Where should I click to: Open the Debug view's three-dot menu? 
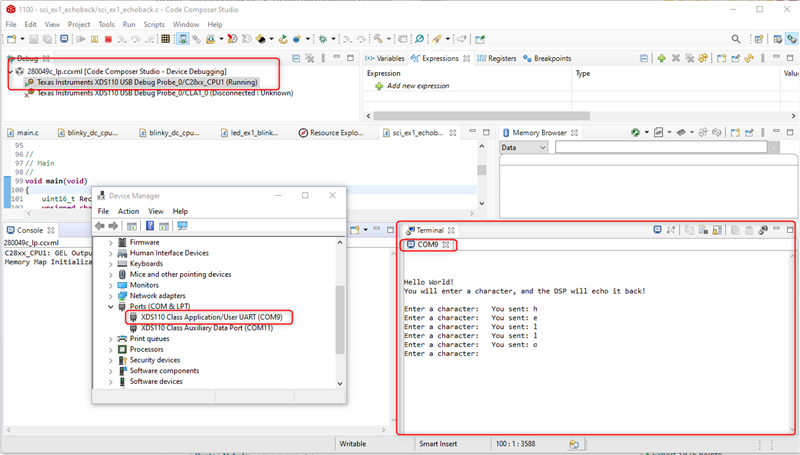pos(323,58)
